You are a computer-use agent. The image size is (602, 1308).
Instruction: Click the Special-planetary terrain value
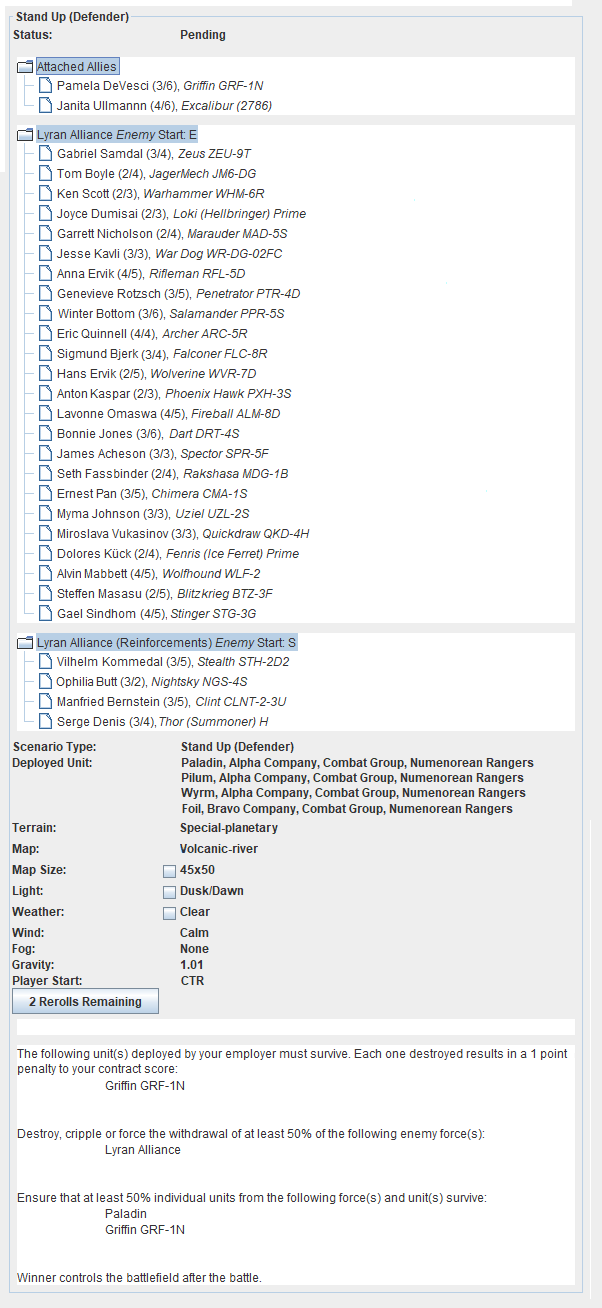[229, 828]
